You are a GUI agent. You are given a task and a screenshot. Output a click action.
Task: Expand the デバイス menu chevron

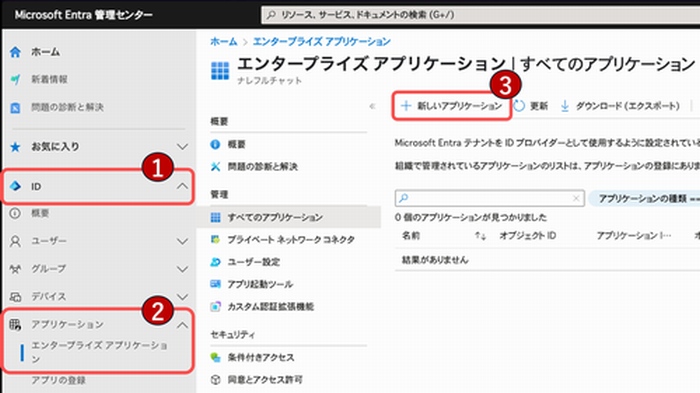[182, 297]
